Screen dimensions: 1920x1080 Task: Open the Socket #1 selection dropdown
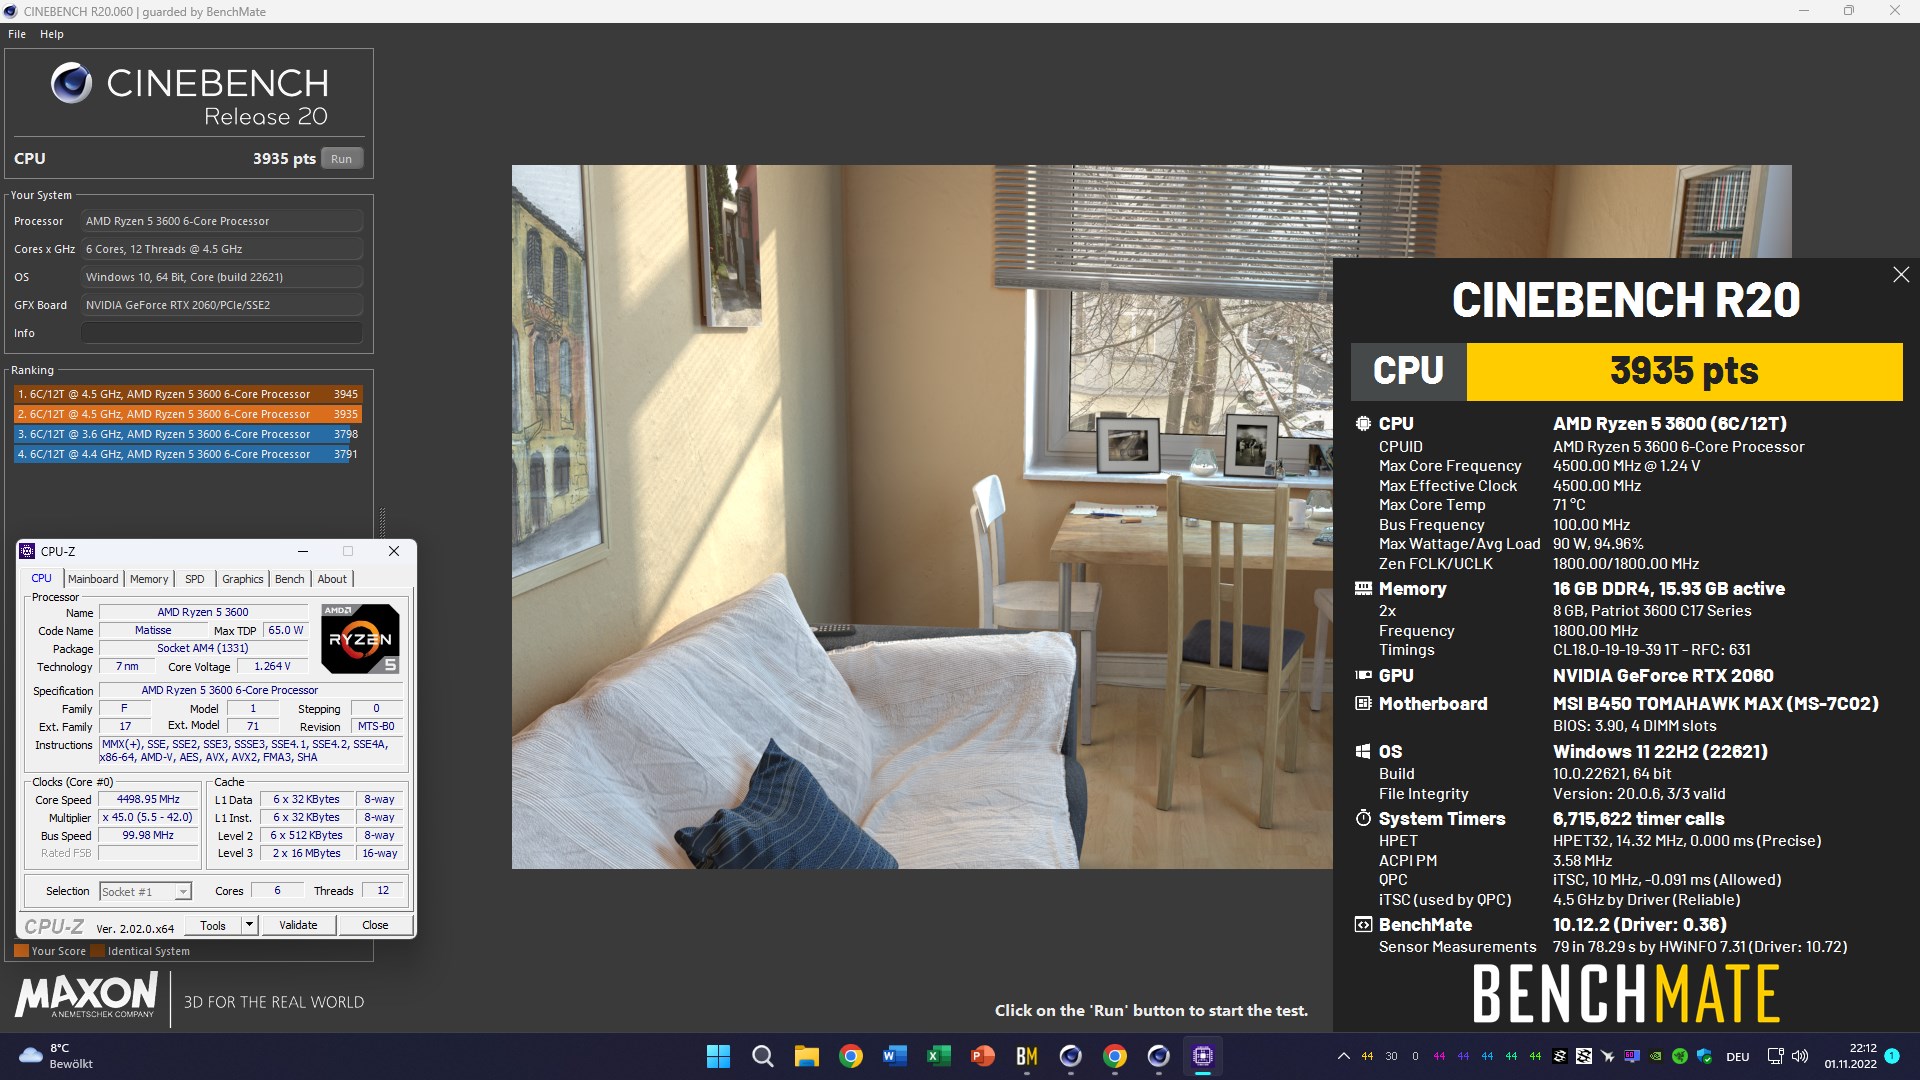click(146, 892)
